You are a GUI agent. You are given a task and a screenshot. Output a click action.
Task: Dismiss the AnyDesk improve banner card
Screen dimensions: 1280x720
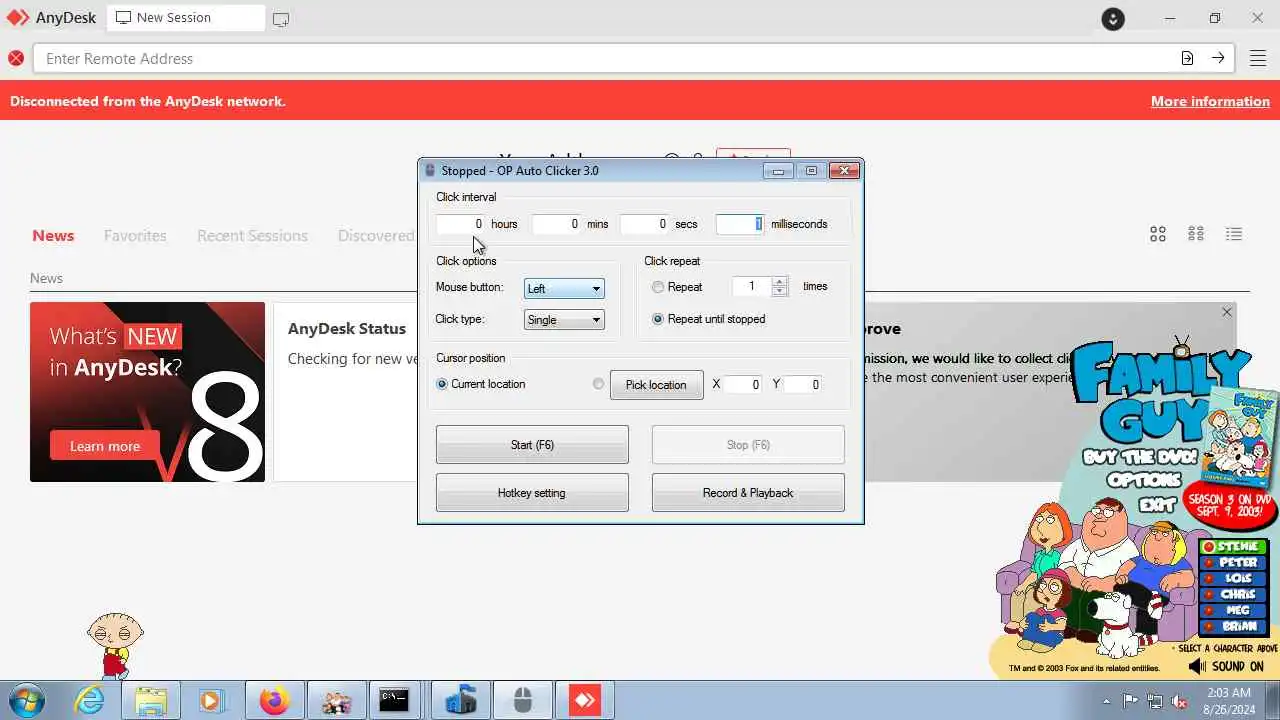(x=1227, y=312)
